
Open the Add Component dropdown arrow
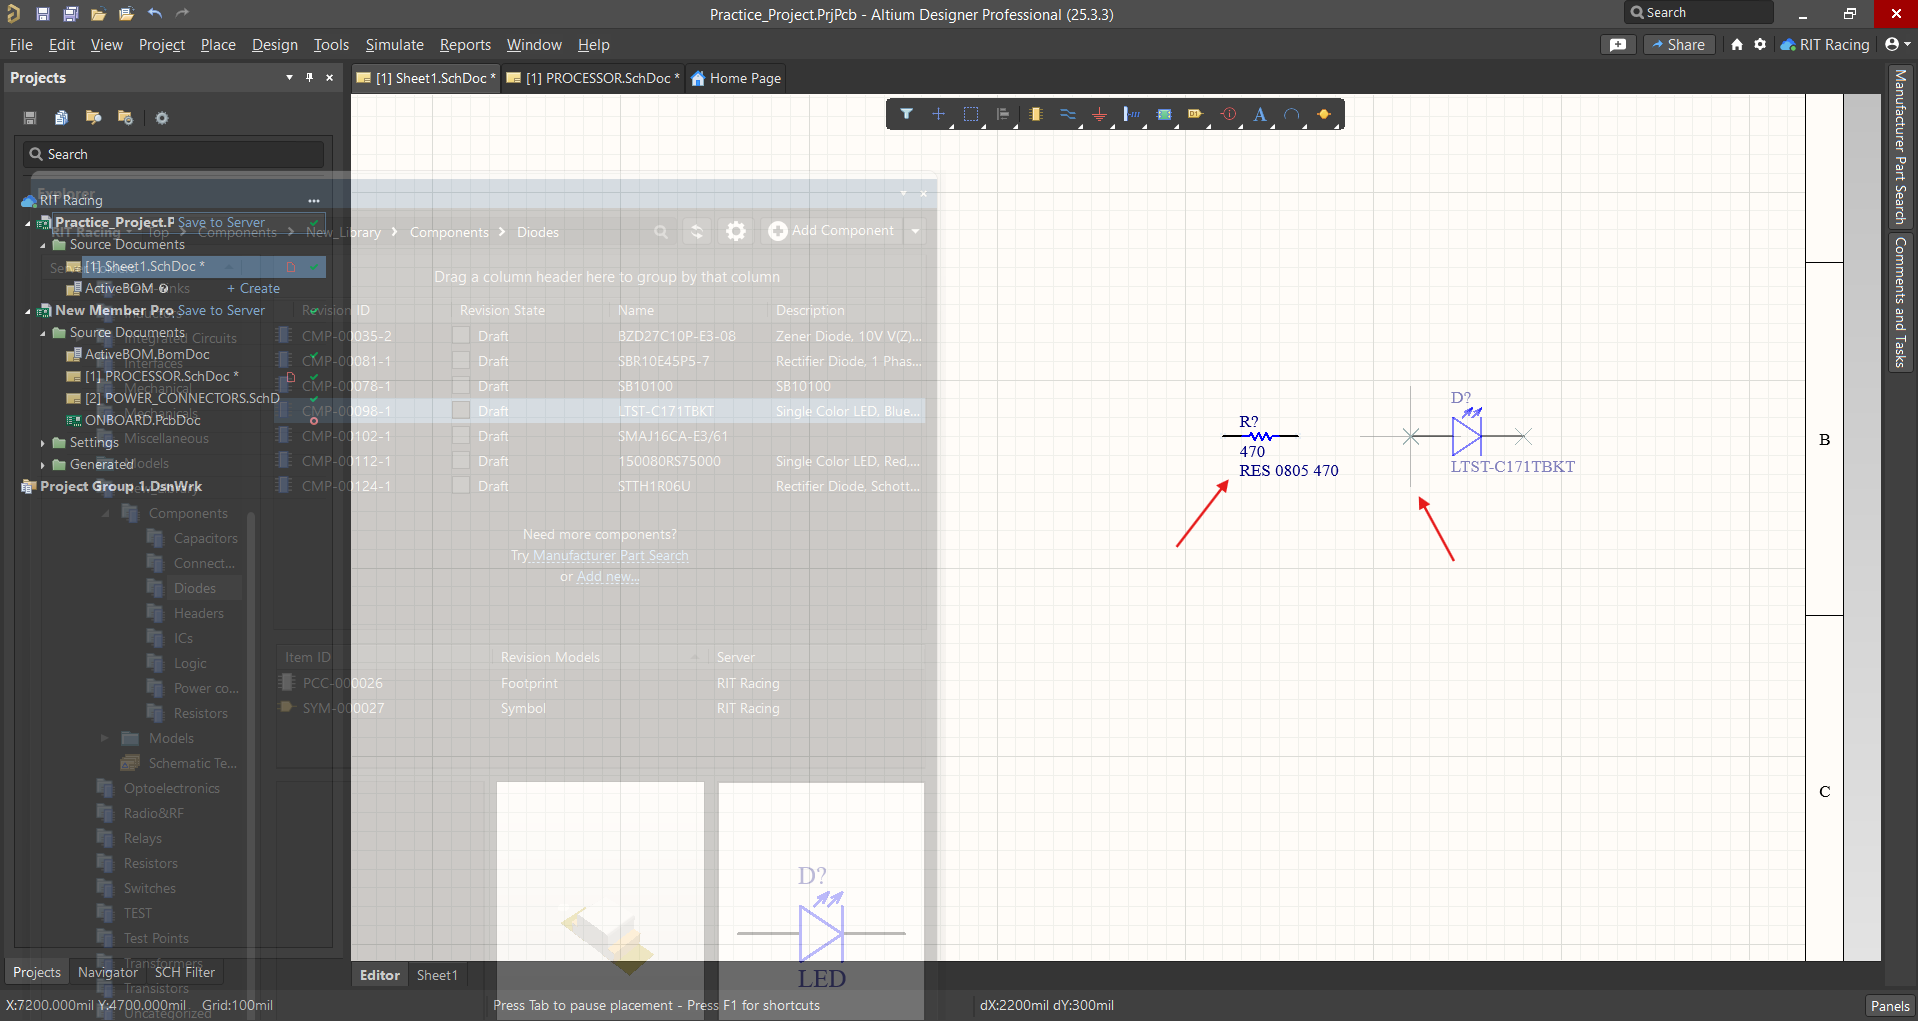coord(915,231)
